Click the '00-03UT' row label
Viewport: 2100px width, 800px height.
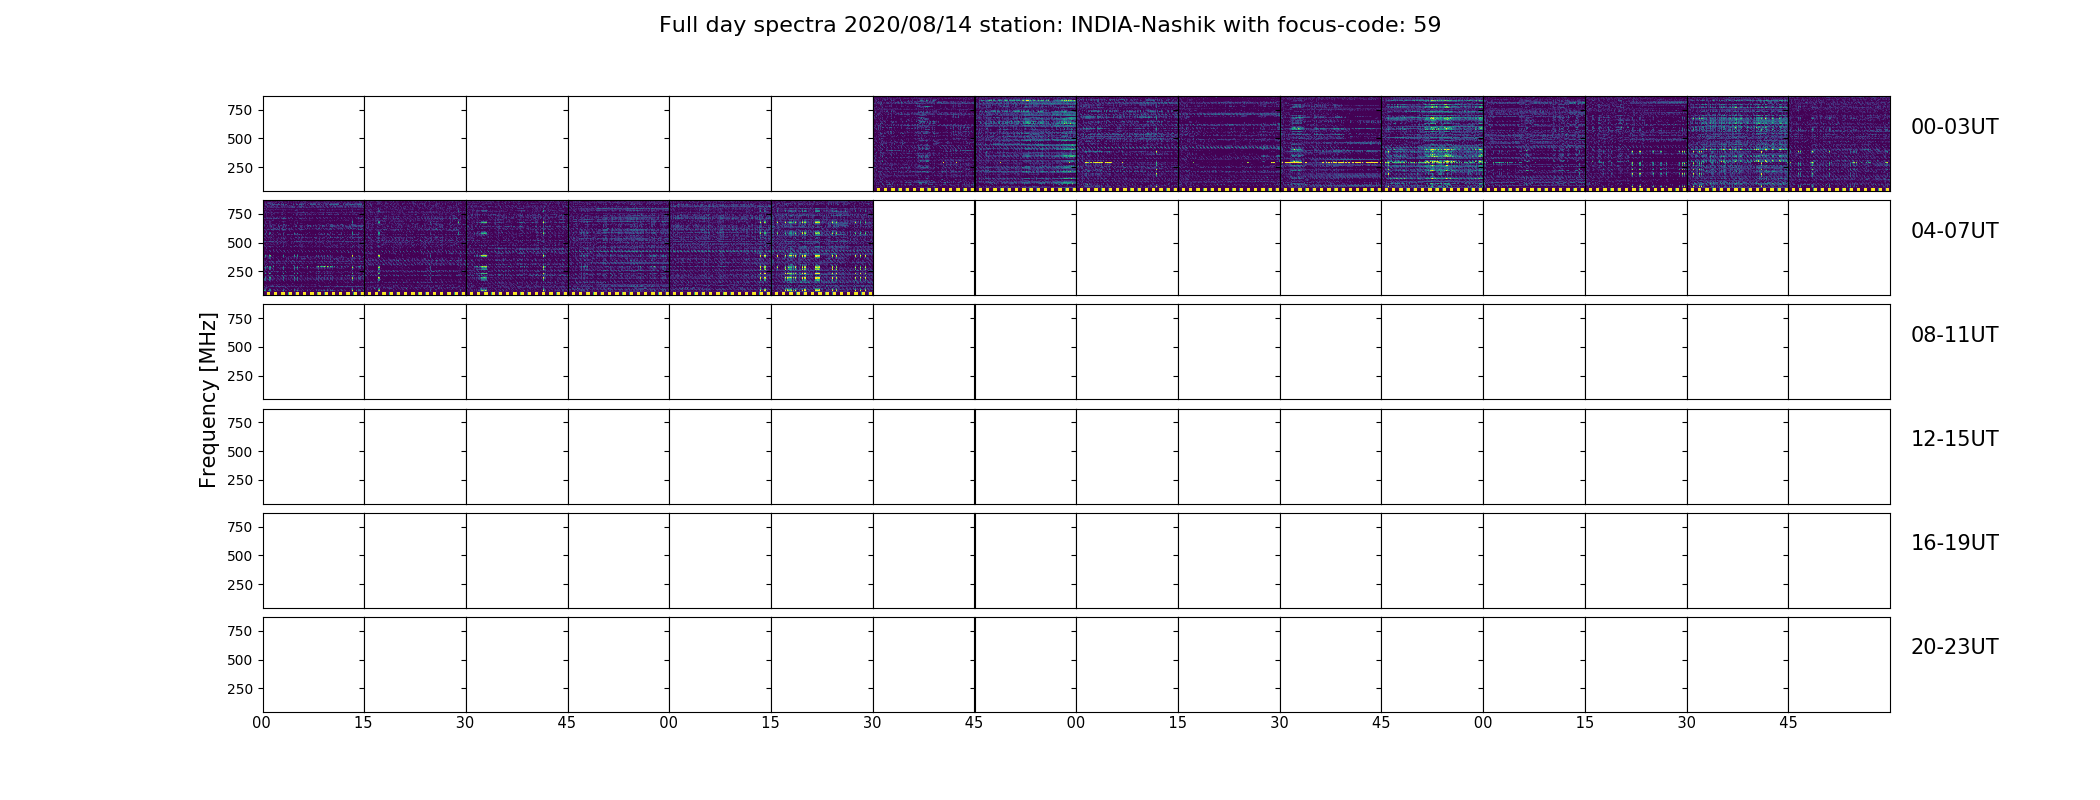[1954, 127]
